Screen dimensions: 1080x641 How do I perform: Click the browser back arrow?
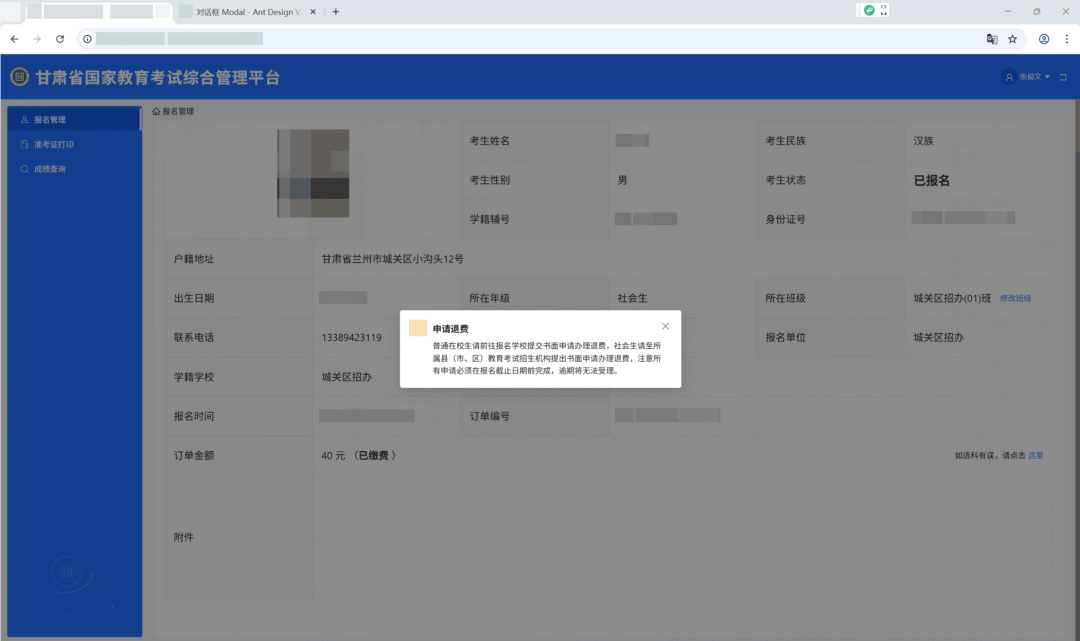coord(14,39)
